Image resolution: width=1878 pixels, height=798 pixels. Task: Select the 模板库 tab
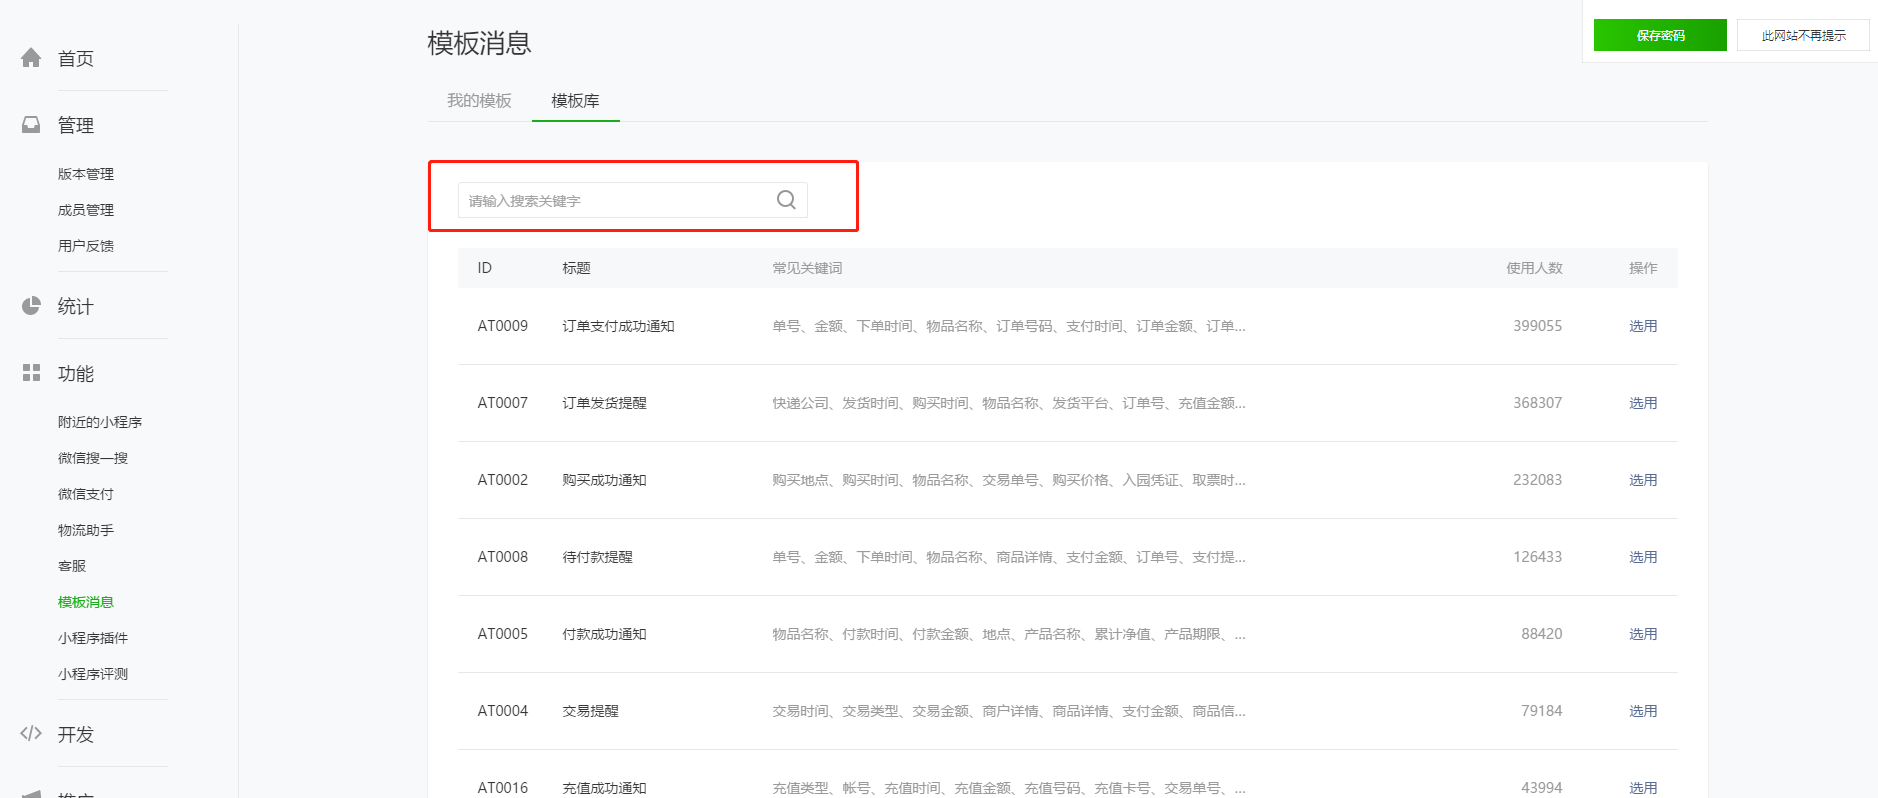tap(575, 100)
